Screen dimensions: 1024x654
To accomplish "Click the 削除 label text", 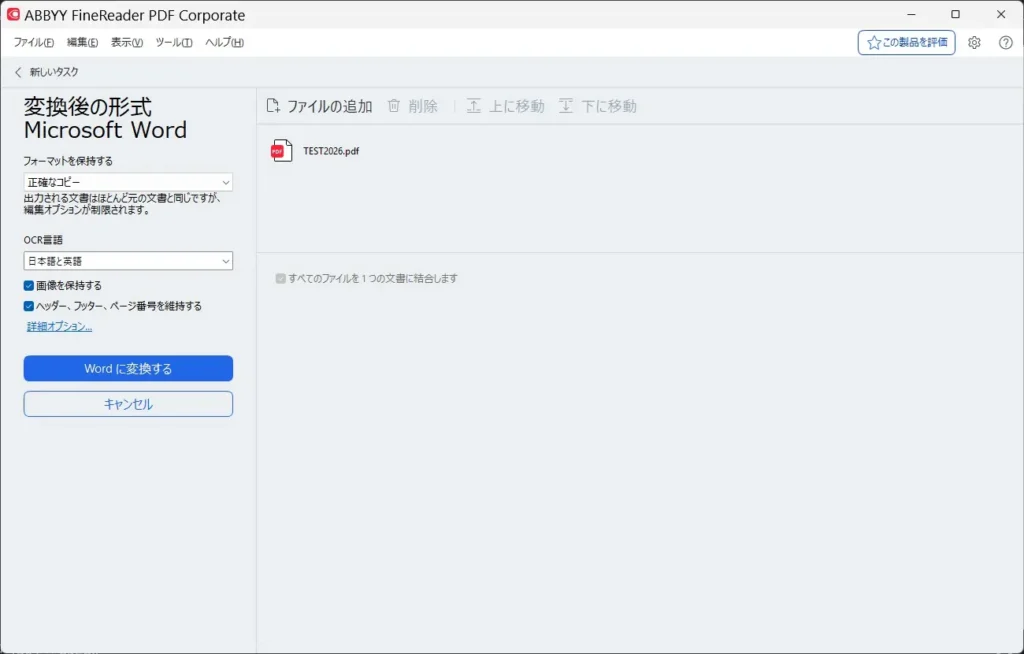I will [x=423, y=106].
